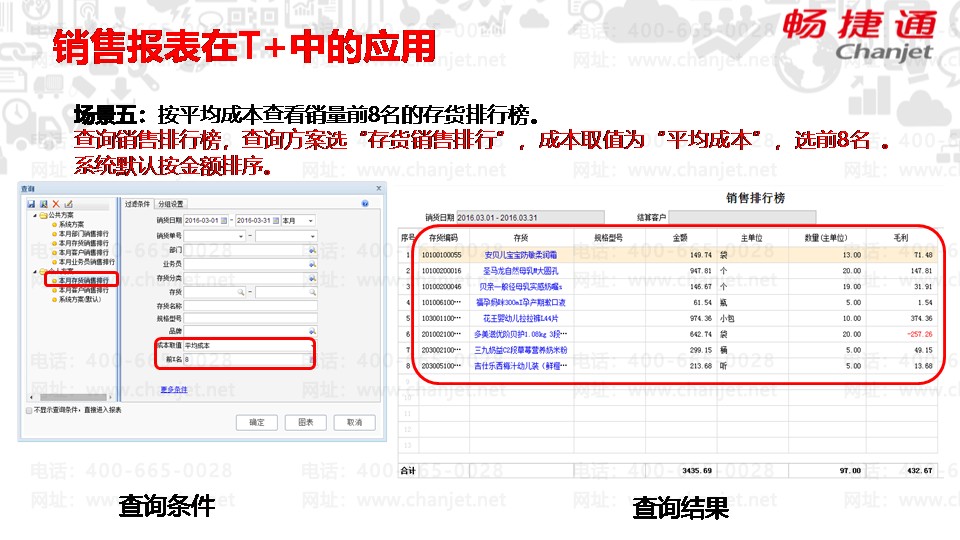
Task: Click negative profit cell -257.26
Action: pos(901,334)
